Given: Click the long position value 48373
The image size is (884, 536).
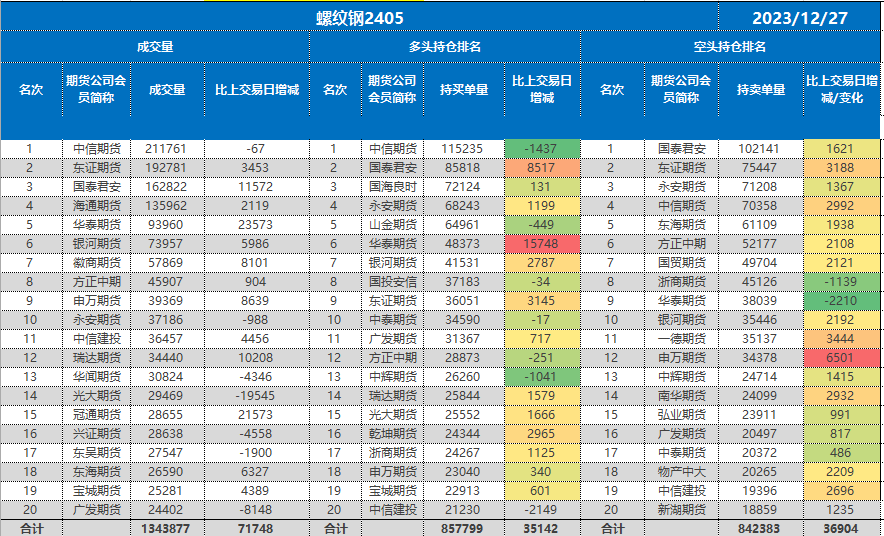Looking at the screenshot, I should click(464, 244).
